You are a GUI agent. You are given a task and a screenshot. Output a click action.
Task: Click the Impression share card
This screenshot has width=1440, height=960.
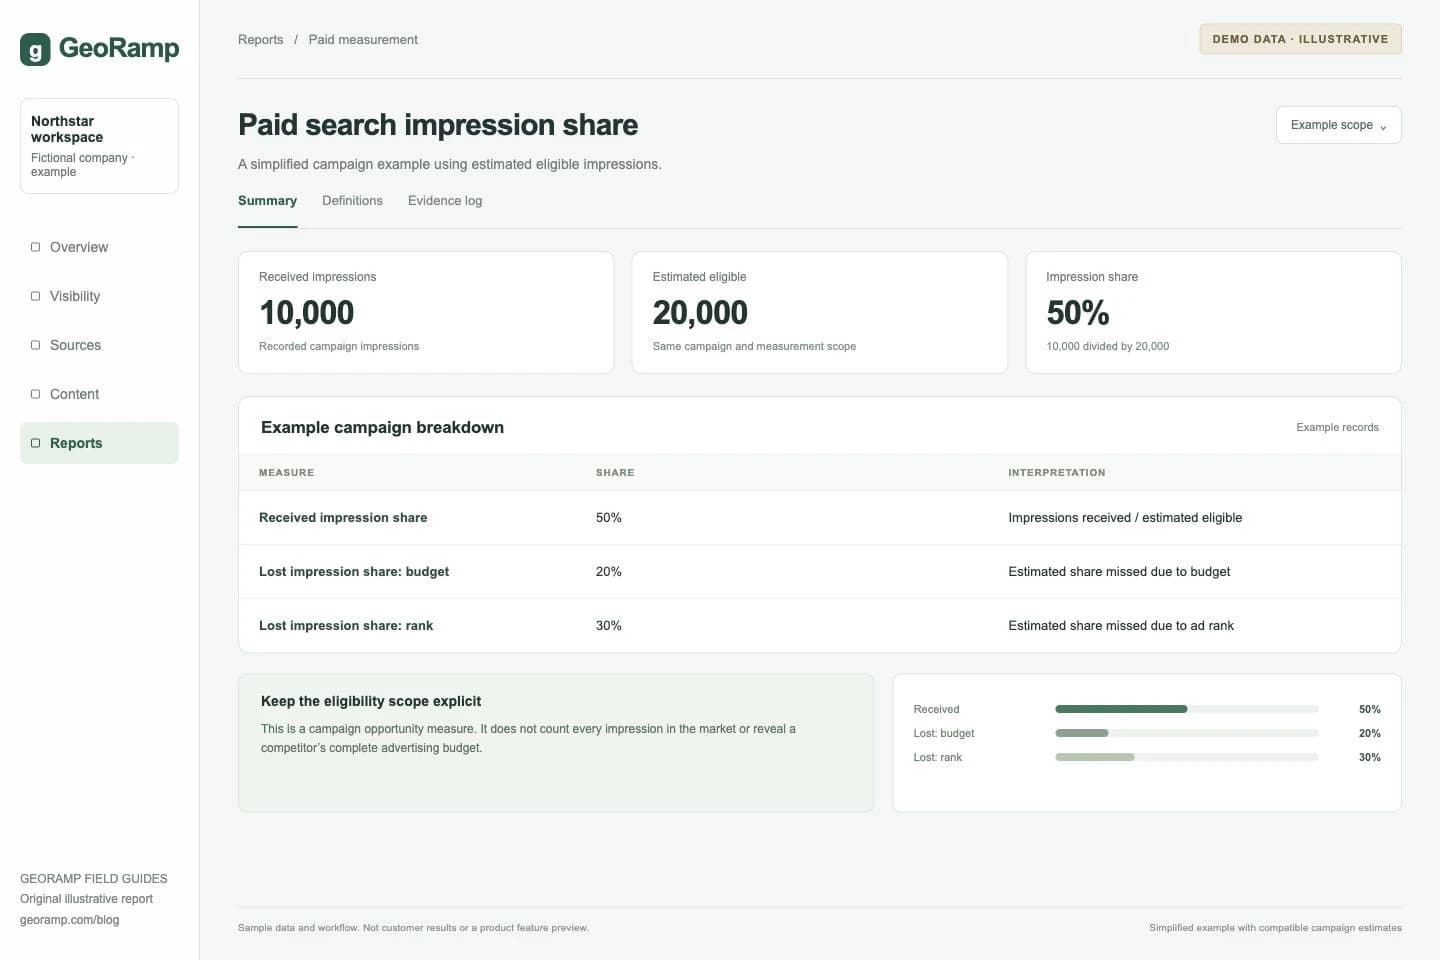pyautogui.click(x=1213, y=313)
